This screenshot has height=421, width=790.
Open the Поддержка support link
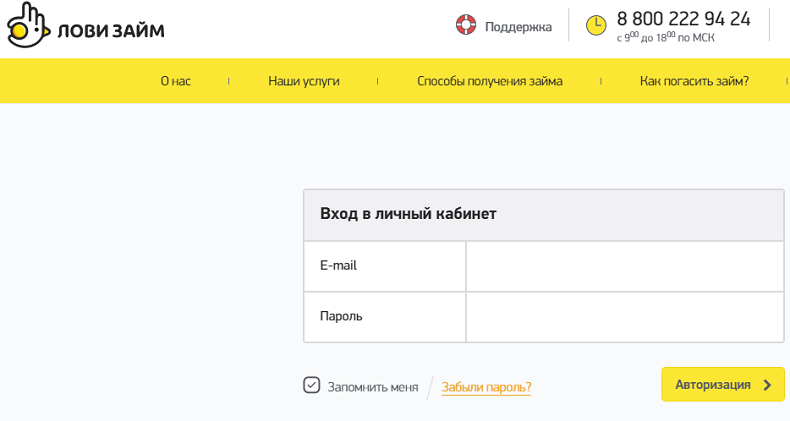pos(518,27)
